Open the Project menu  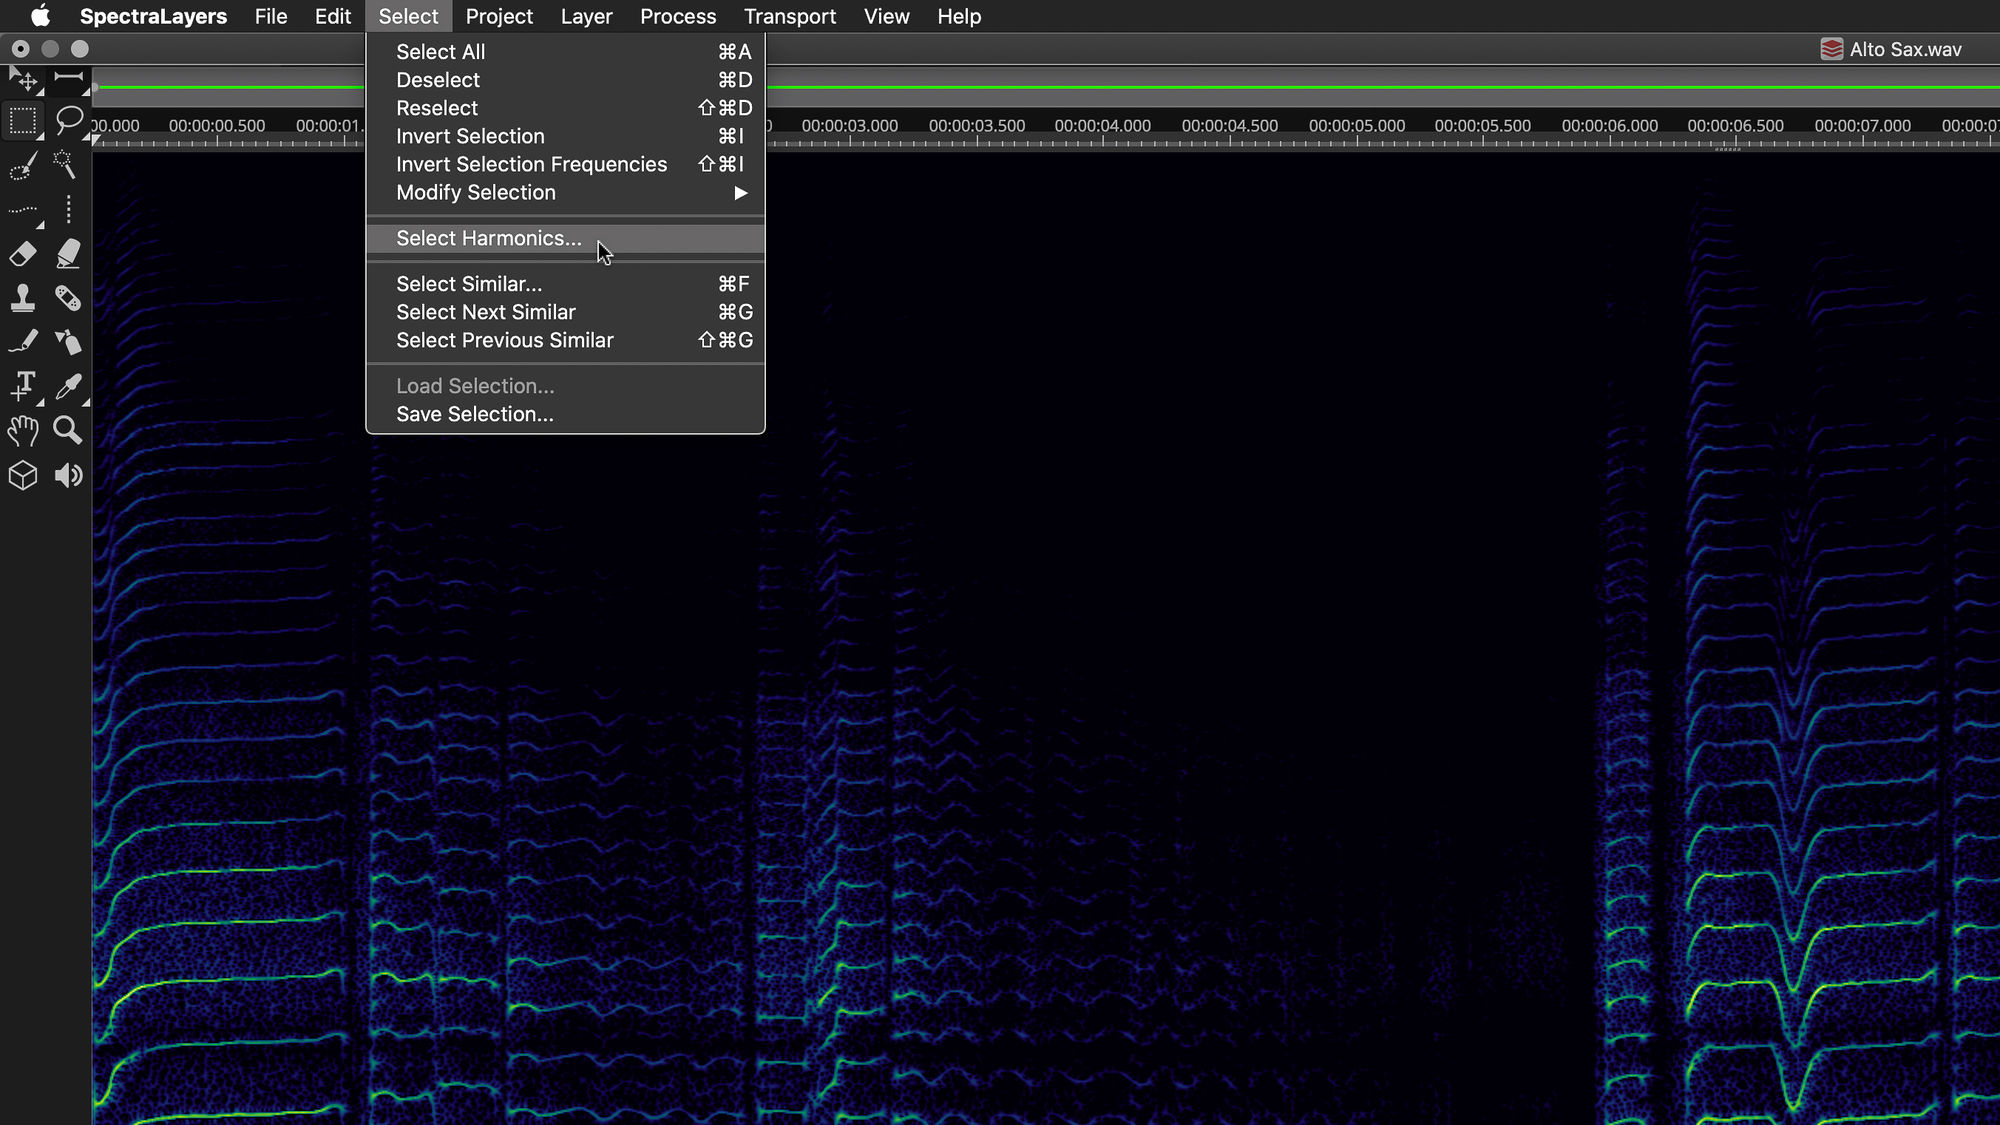499,16
